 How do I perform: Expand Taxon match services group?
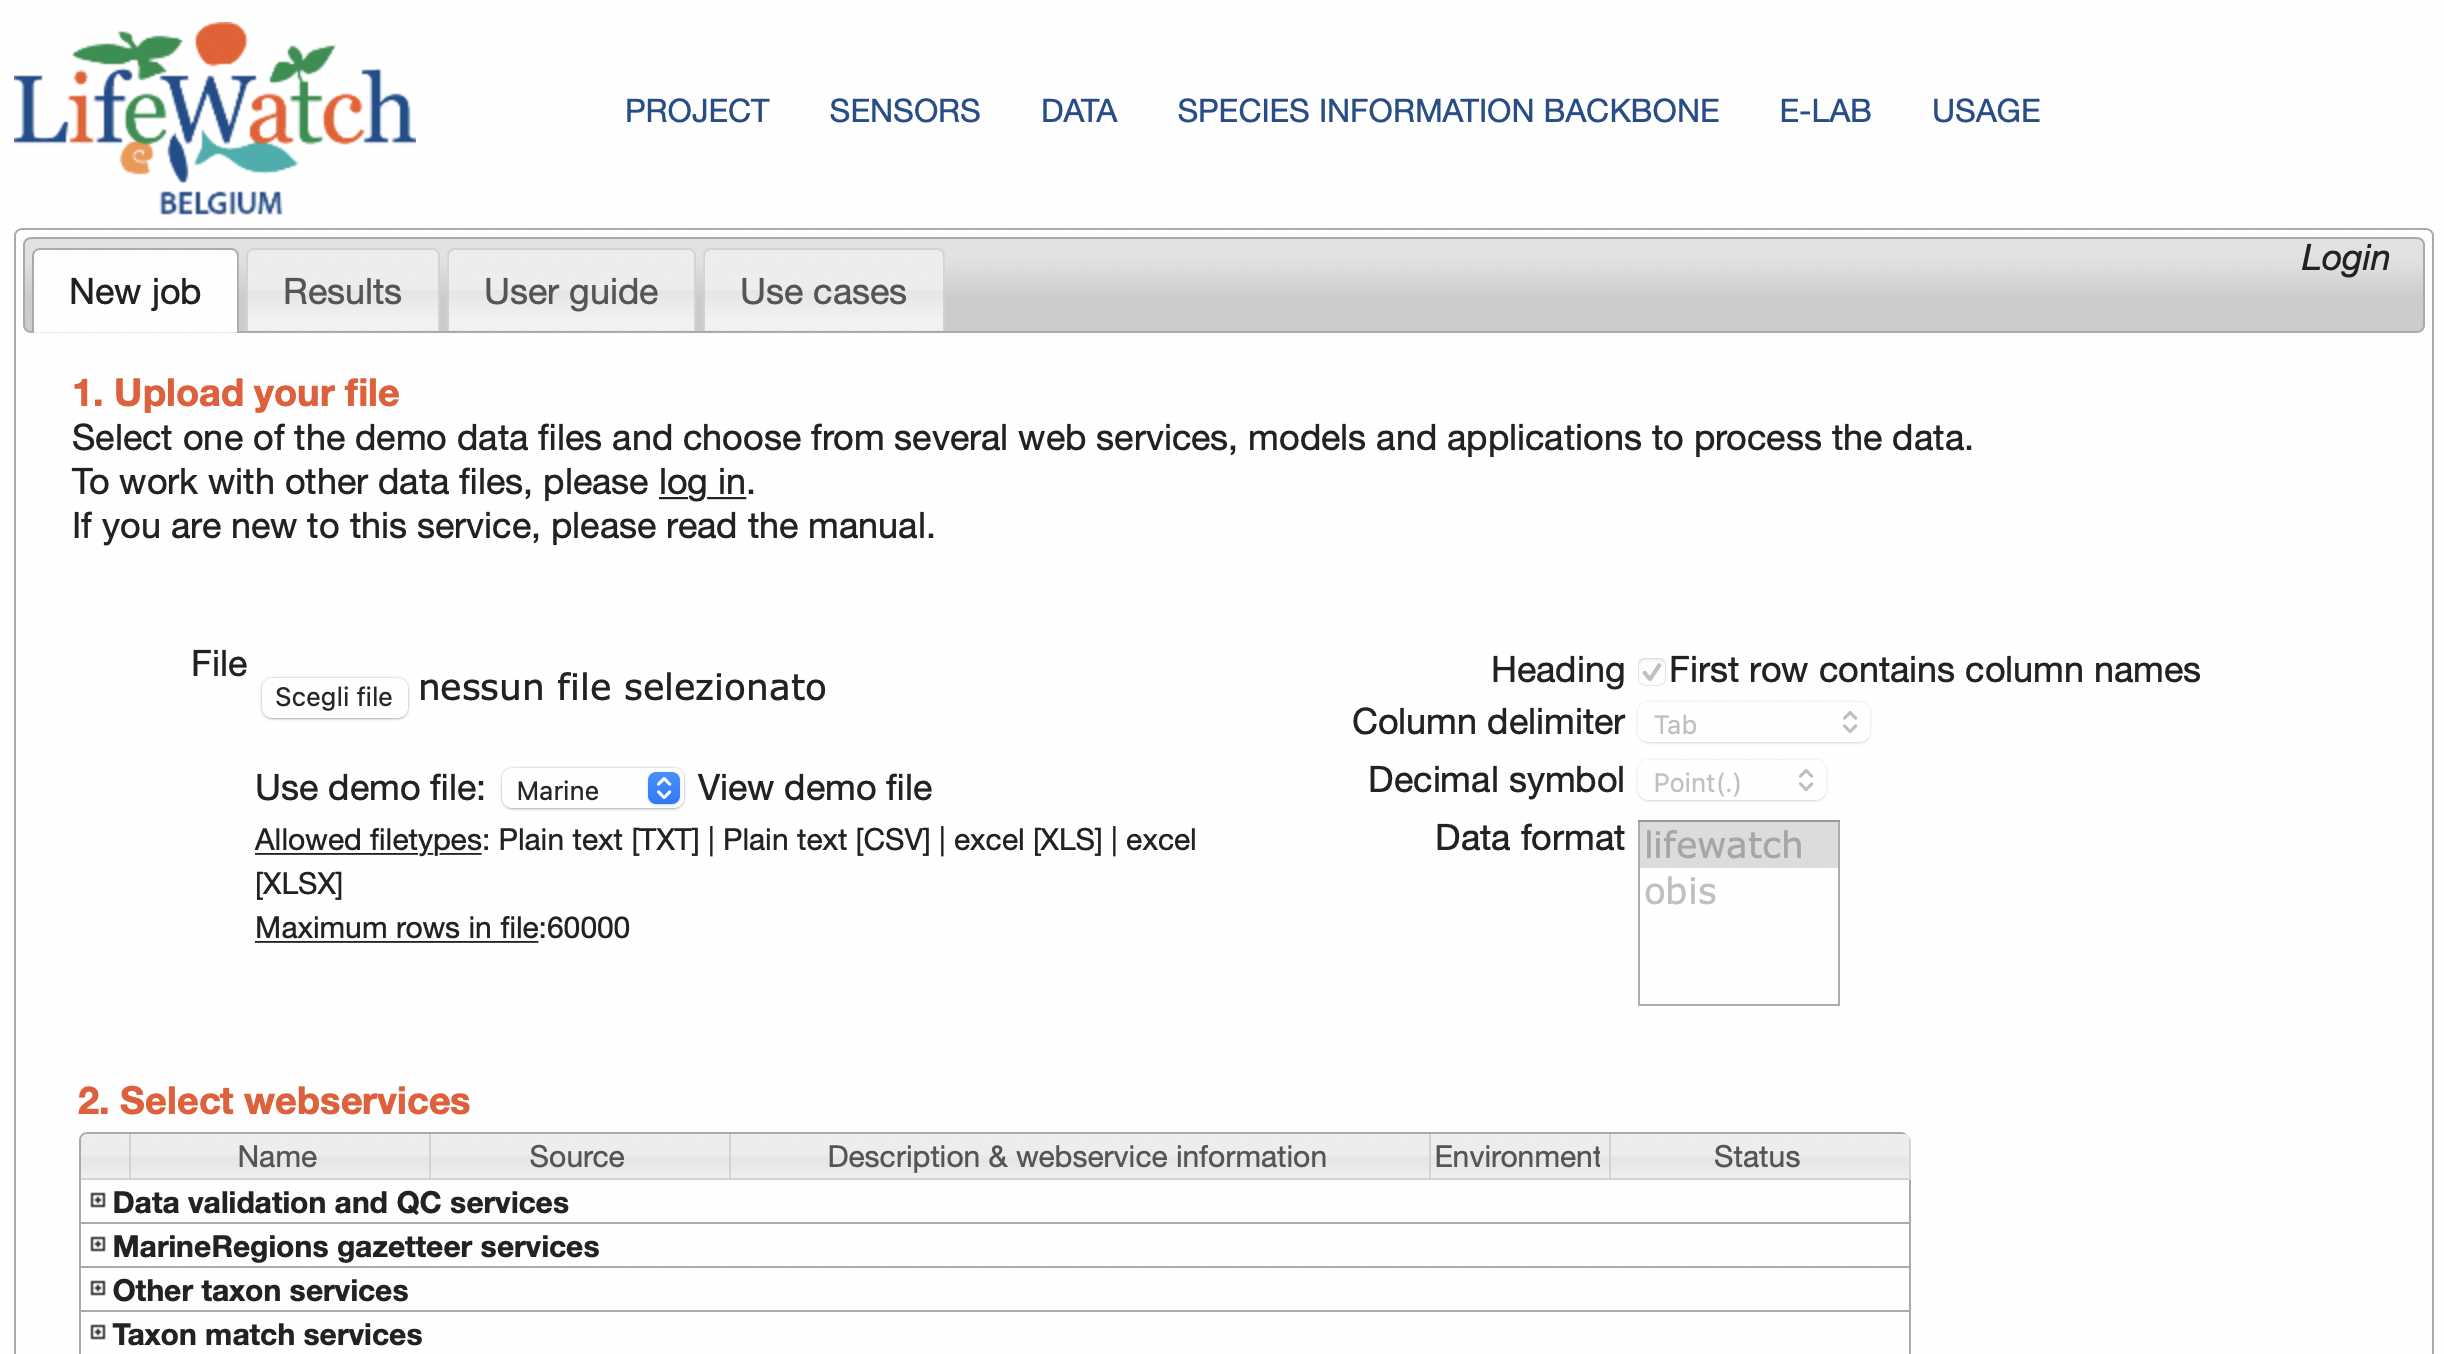98,1332
